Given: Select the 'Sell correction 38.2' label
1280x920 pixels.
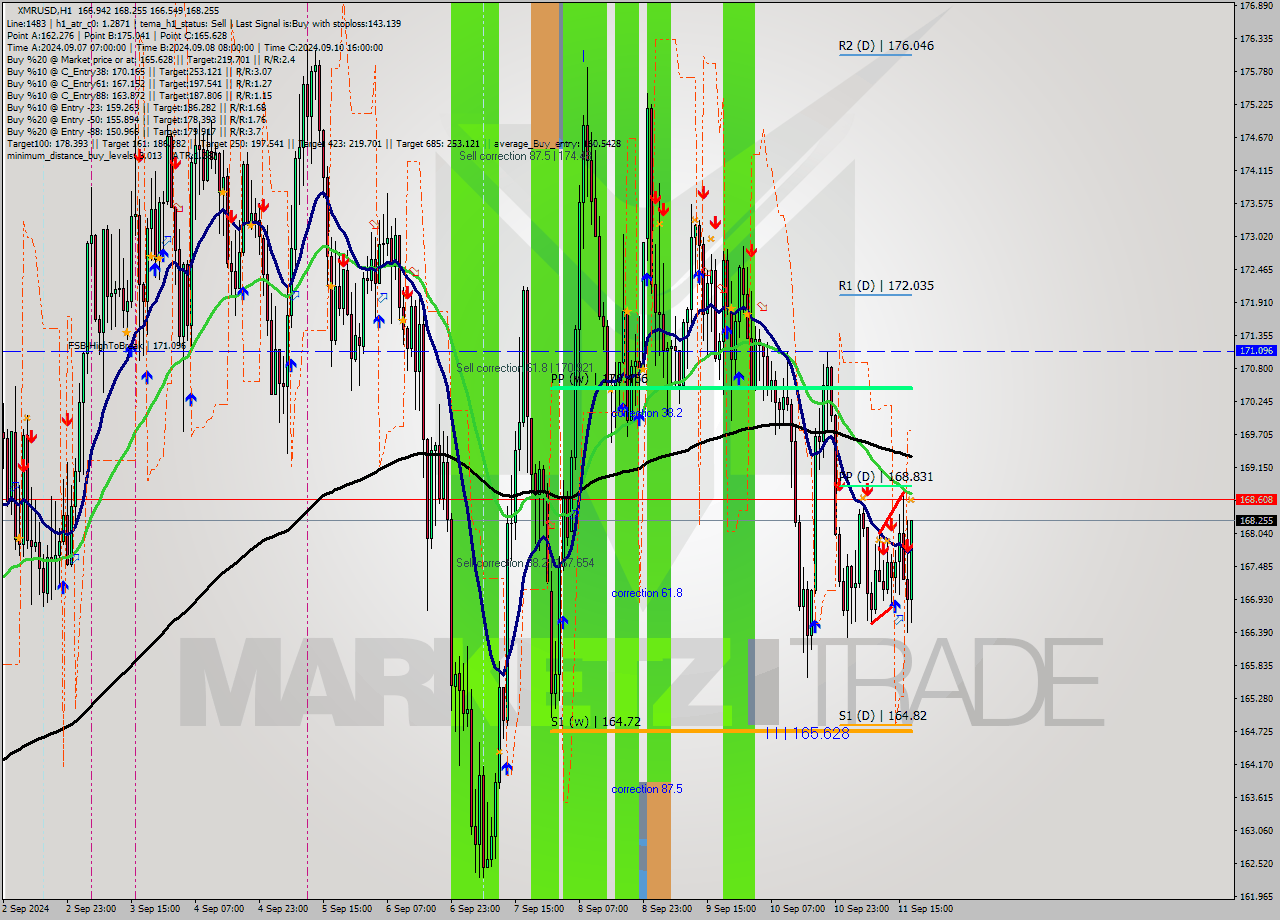Looking at the screenshot, I should [525, 563].
